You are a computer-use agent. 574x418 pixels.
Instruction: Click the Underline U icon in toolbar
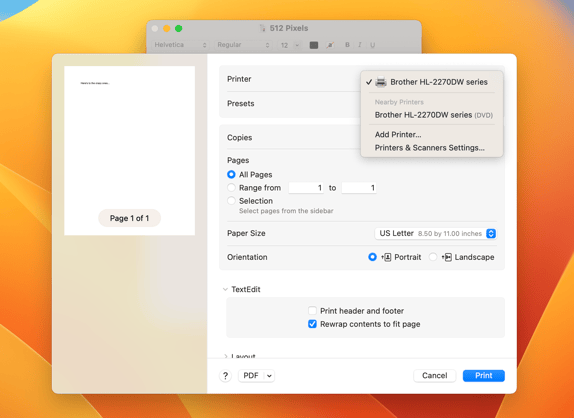[372, 45]
